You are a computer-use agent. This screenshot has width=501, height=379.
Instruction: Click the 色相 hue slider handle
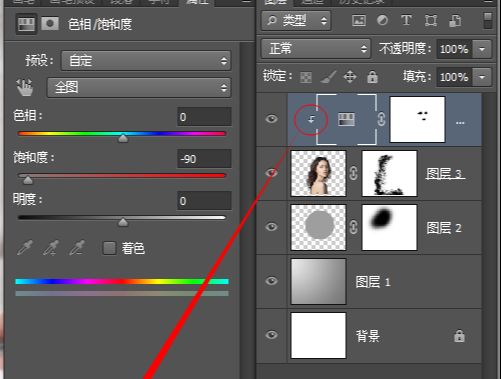(123, 138)
